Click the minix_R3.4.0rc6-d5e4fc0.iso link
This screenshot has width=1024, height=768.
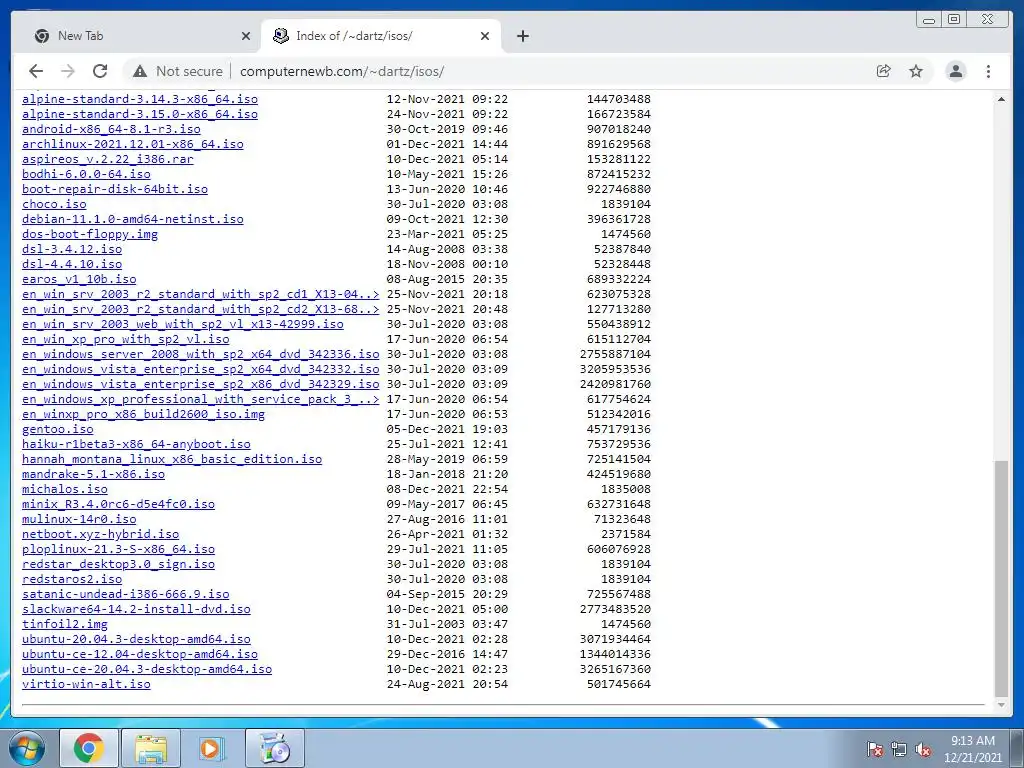[x=118, y=505]
